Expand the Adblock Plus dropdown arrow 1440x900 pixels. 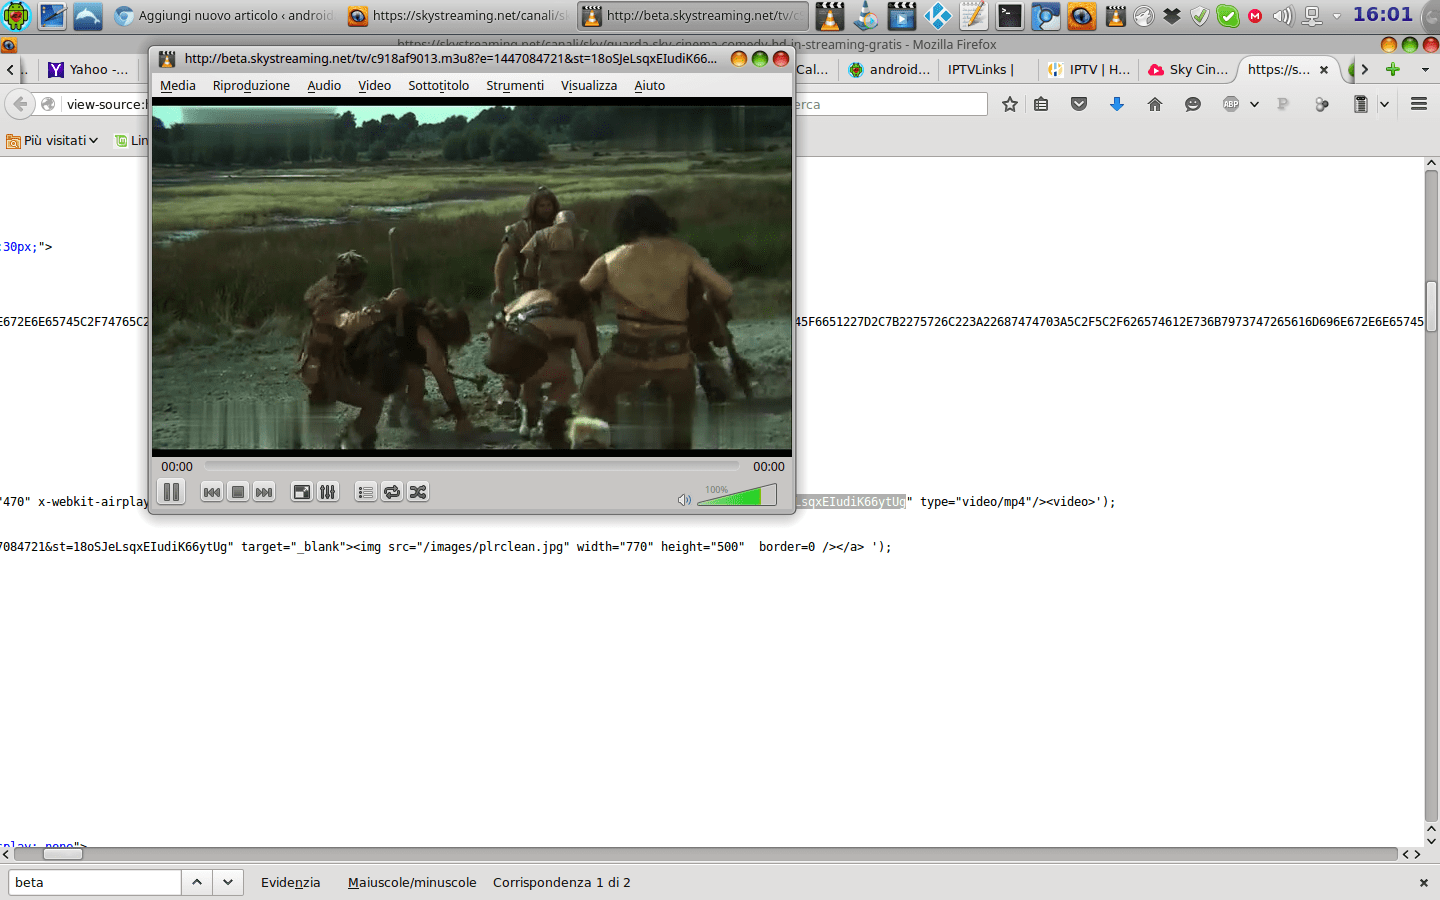[1254, 104]
